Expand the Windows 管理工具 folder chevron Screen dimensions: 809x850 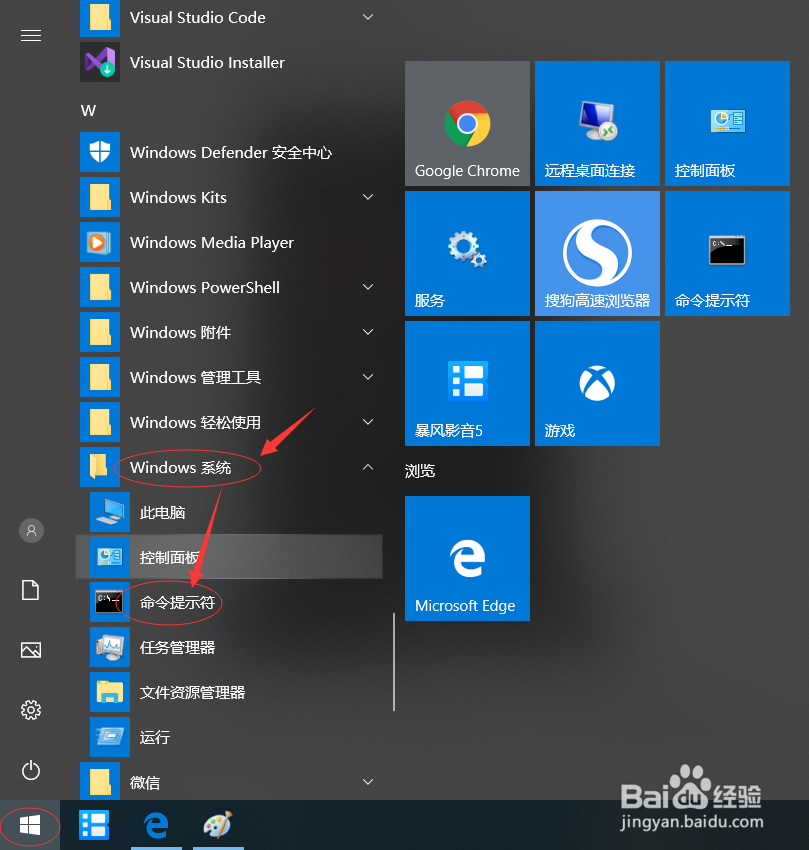pos(368,377)
